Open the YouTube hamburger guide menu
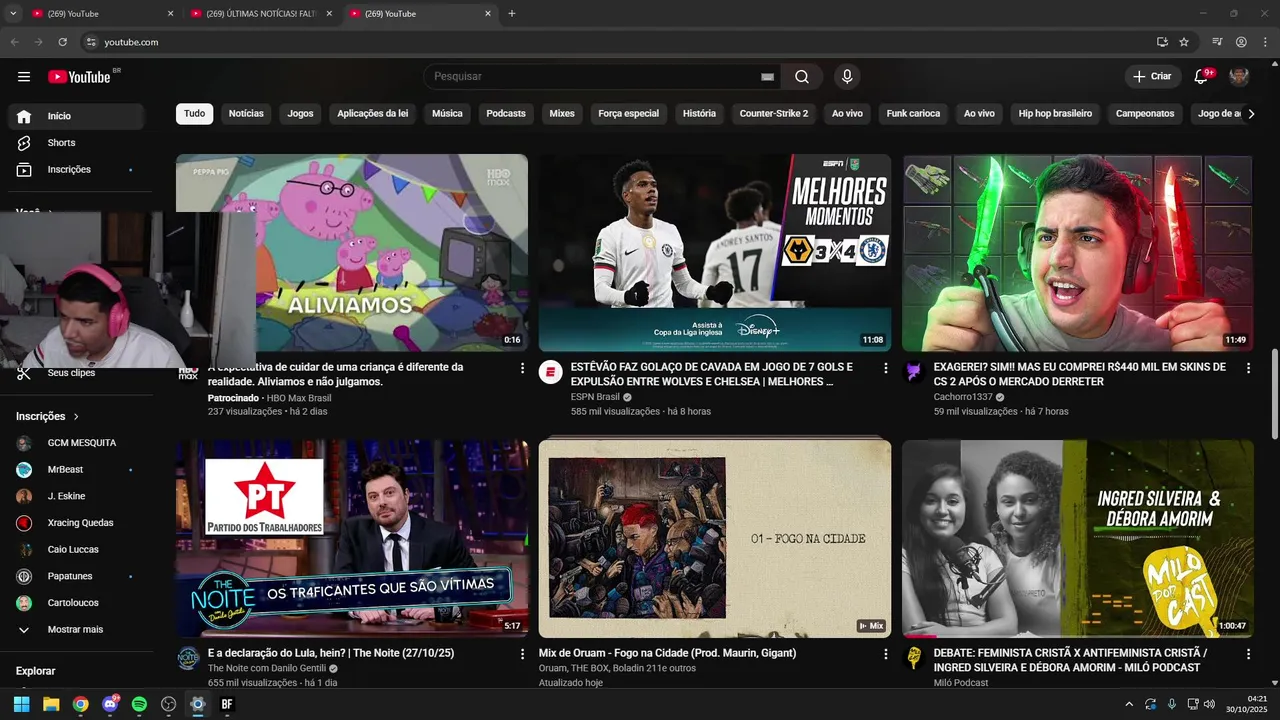1280x720 pixels. 24,77
